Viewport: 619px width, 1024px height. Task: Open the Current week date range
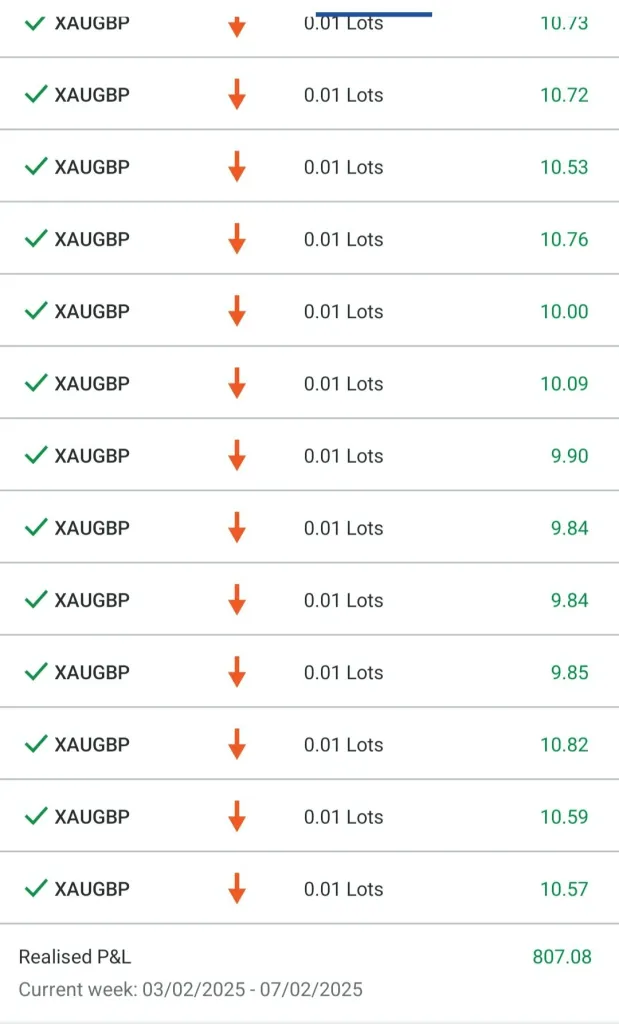pos(190,990)
